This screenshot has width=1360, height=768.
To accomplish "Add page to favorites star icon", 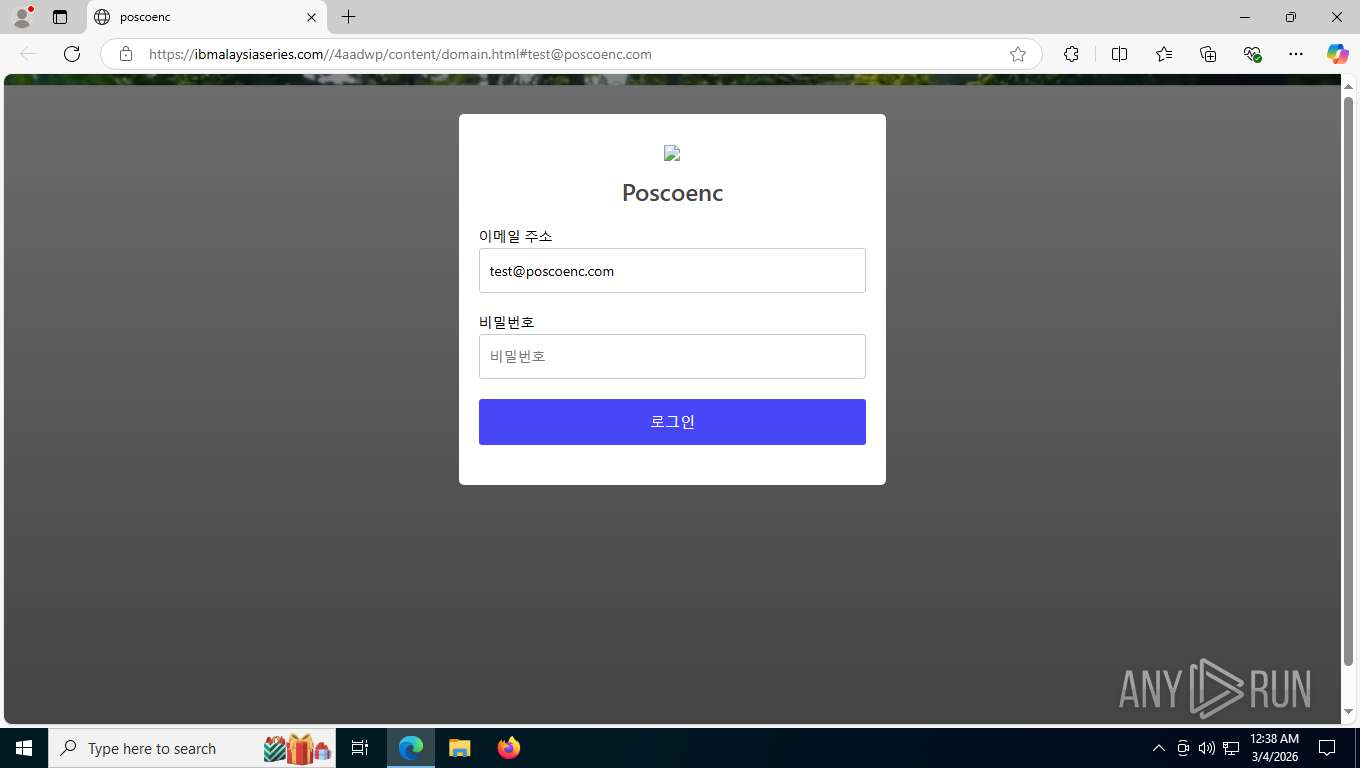I will [1018, 54].
